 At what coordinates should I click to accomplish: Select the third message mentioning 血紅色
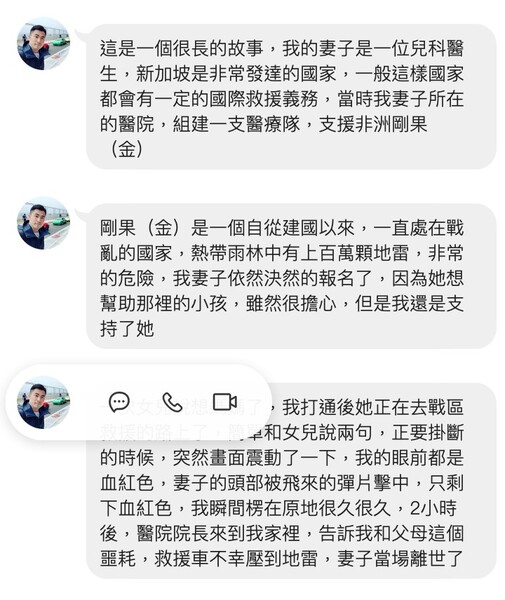pos(291,481)
